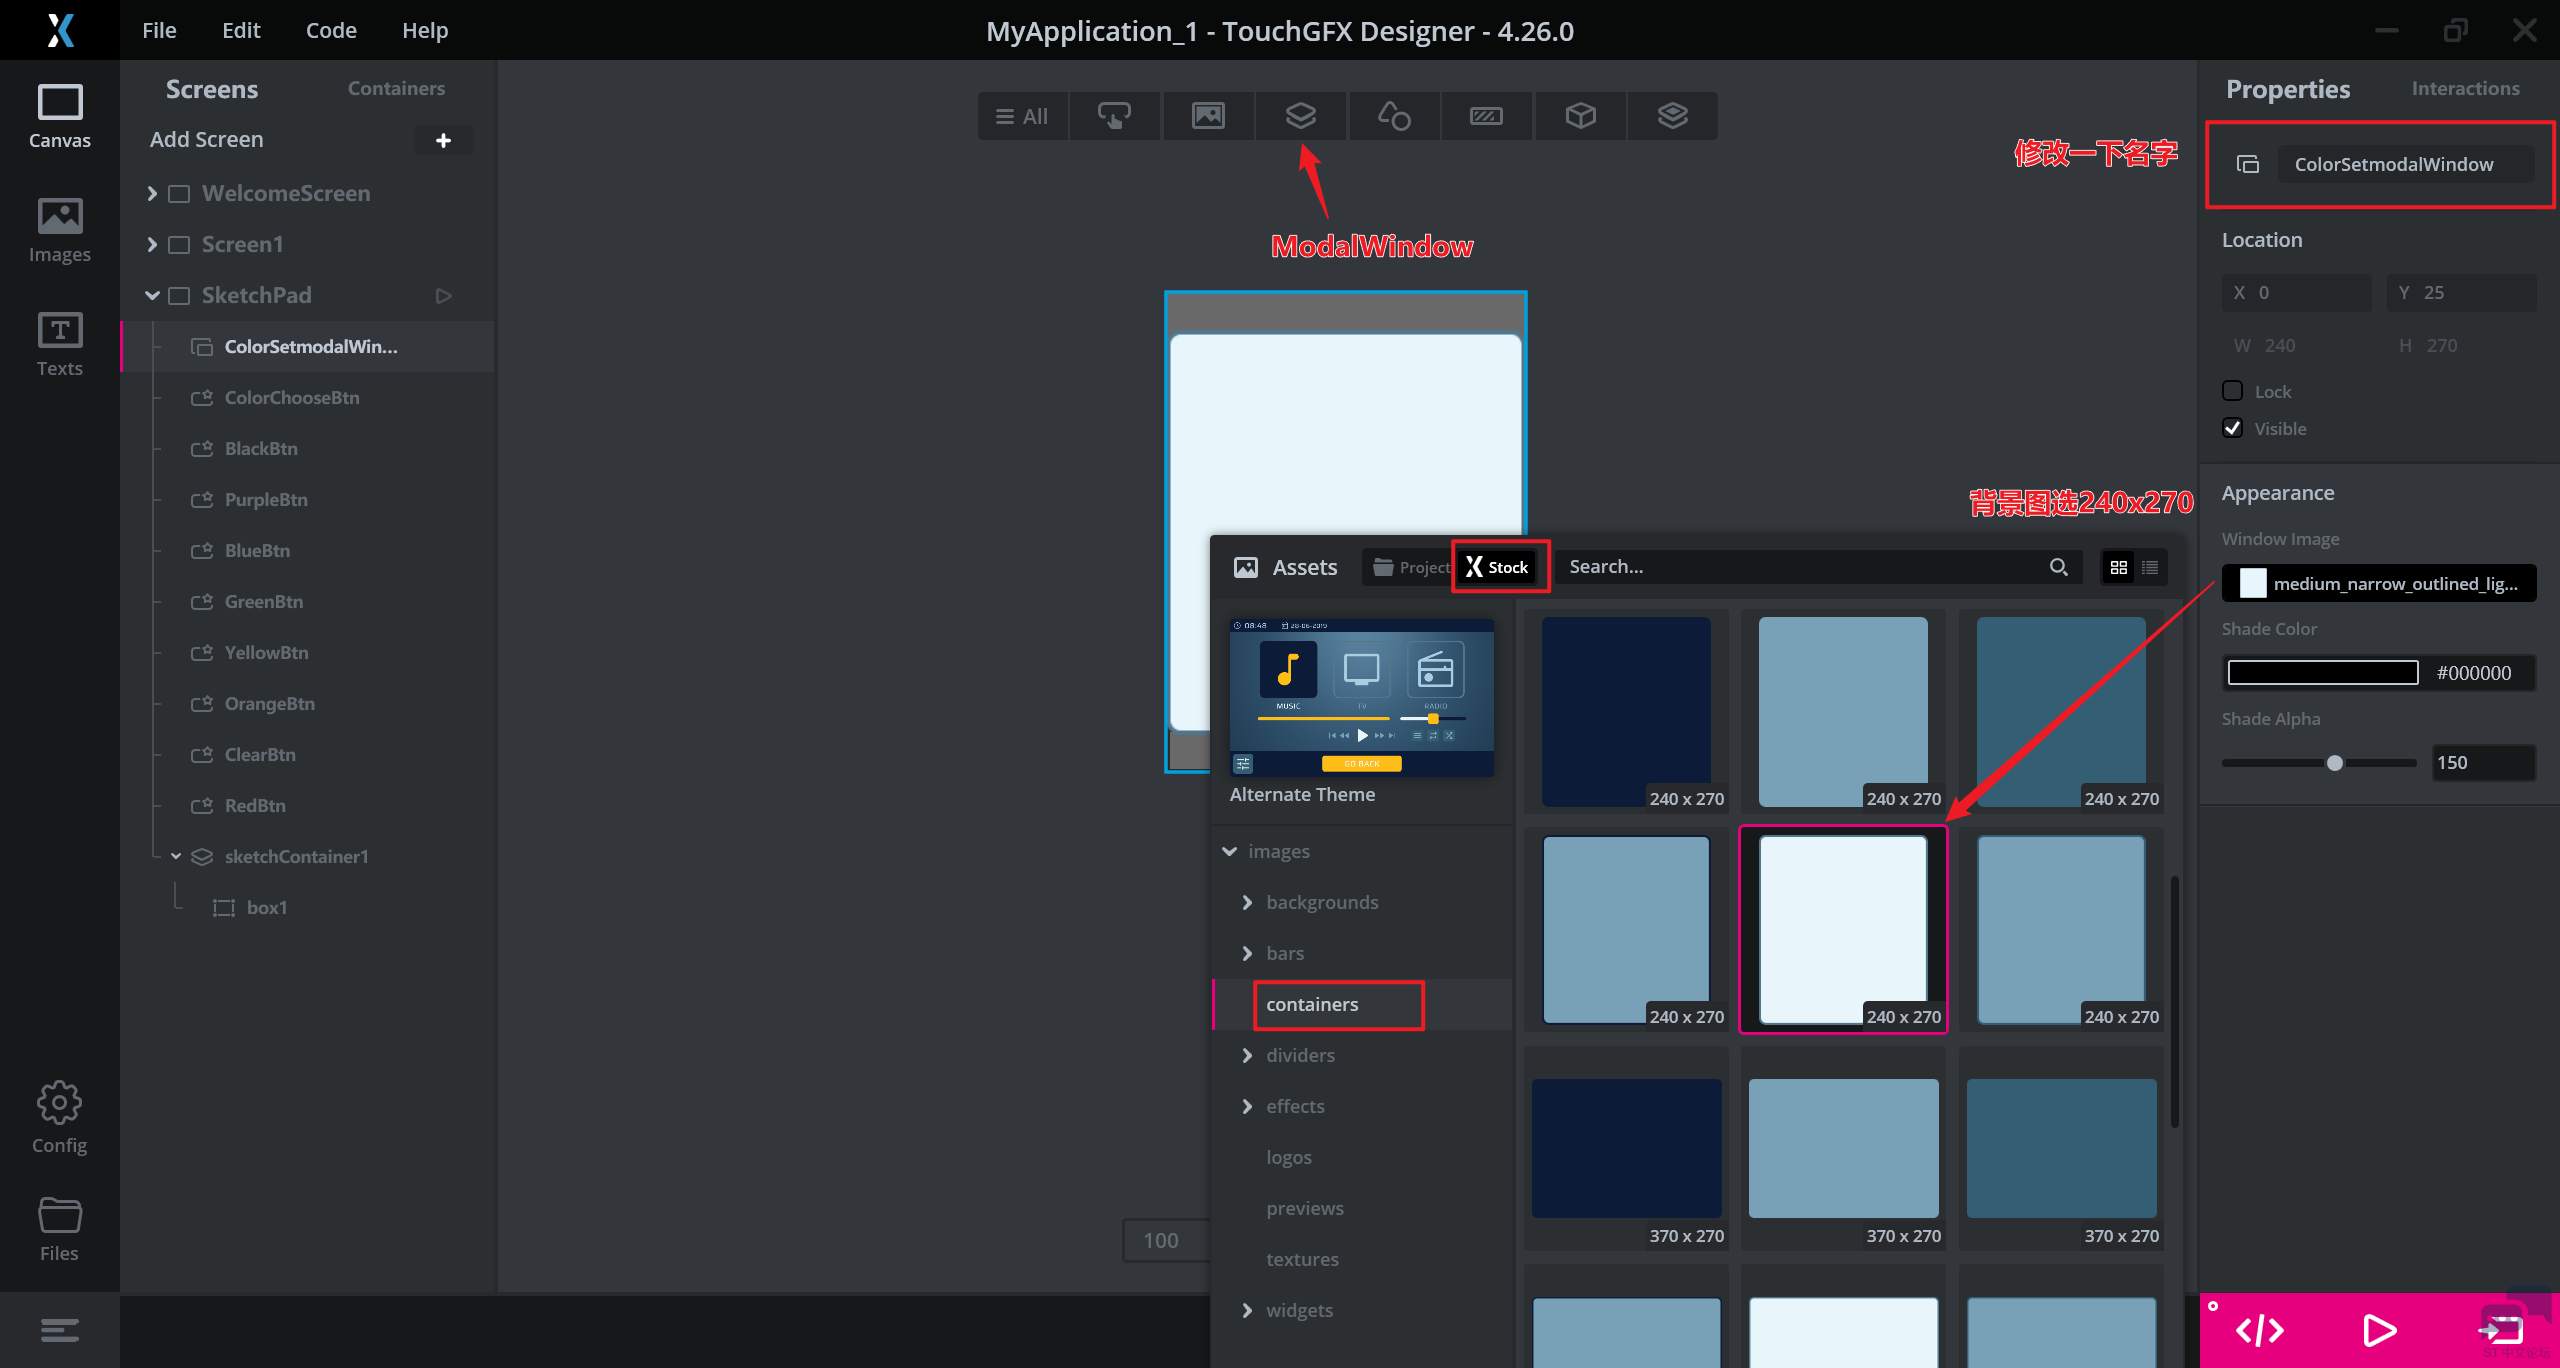Click the Shade Color swatch

coord(2322,673)
